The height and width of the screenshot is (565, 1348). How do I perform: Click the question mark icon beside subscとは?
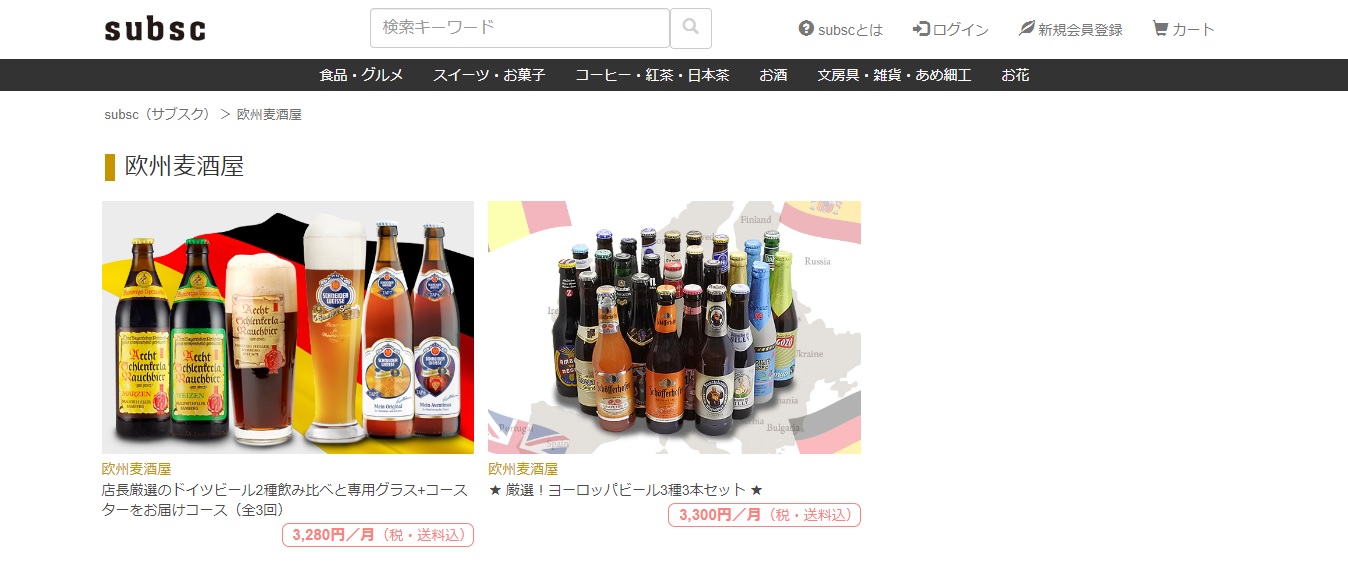click(806, 29)
